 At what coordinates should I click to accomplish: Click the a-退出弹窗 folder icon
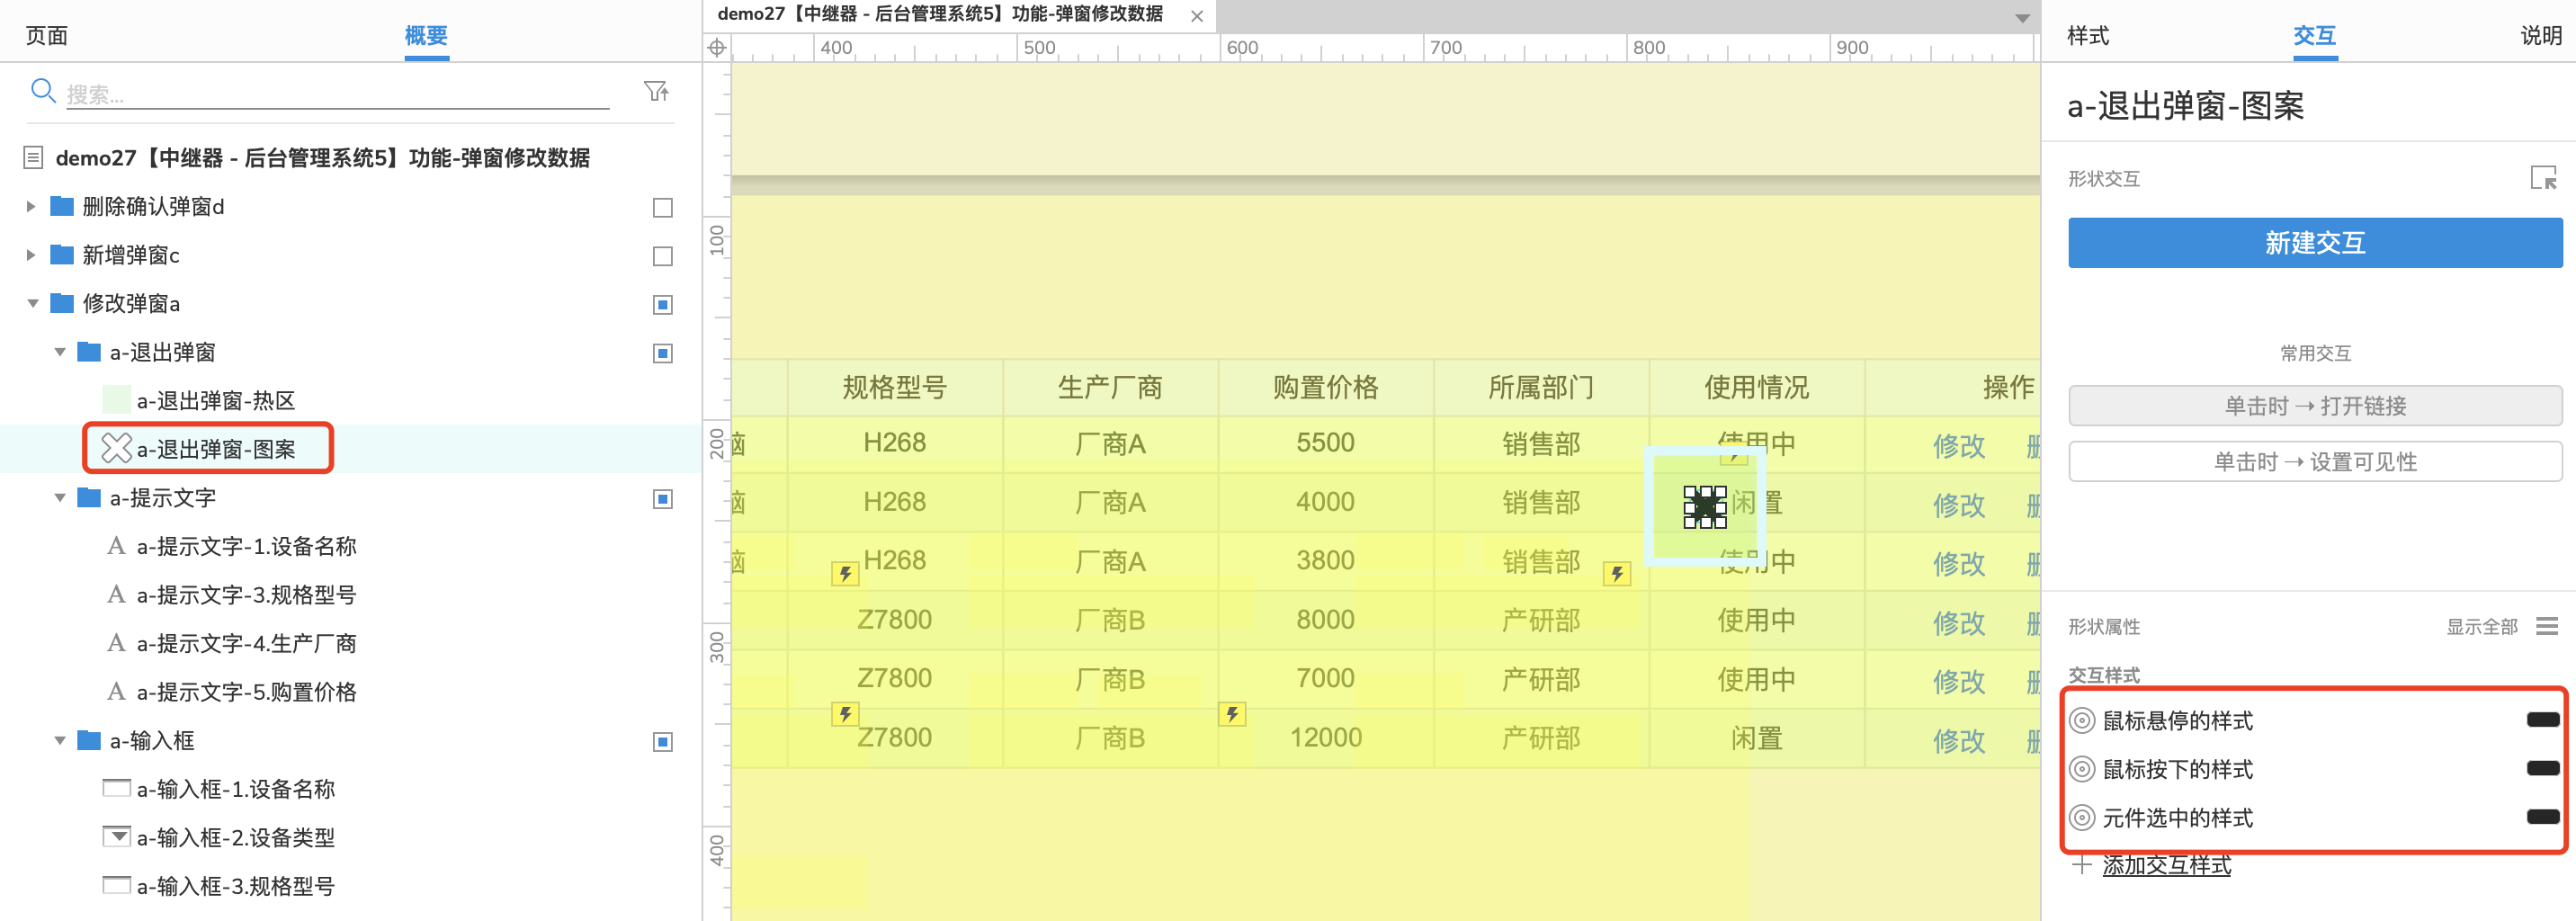pos(89,352)
